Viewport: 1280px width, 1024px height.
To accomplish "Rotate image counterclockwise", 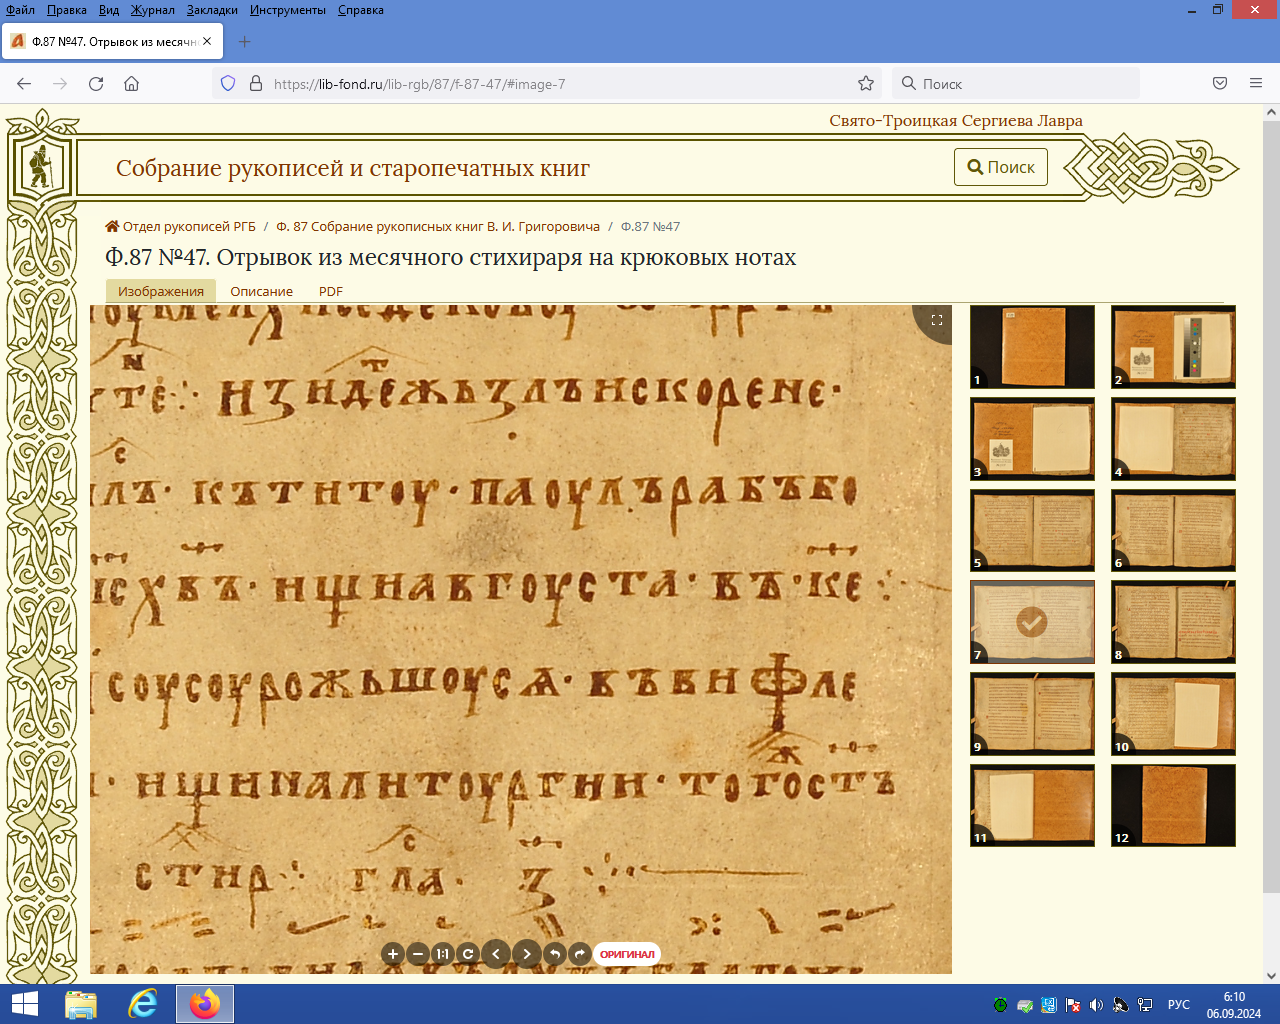I will 555,954.
